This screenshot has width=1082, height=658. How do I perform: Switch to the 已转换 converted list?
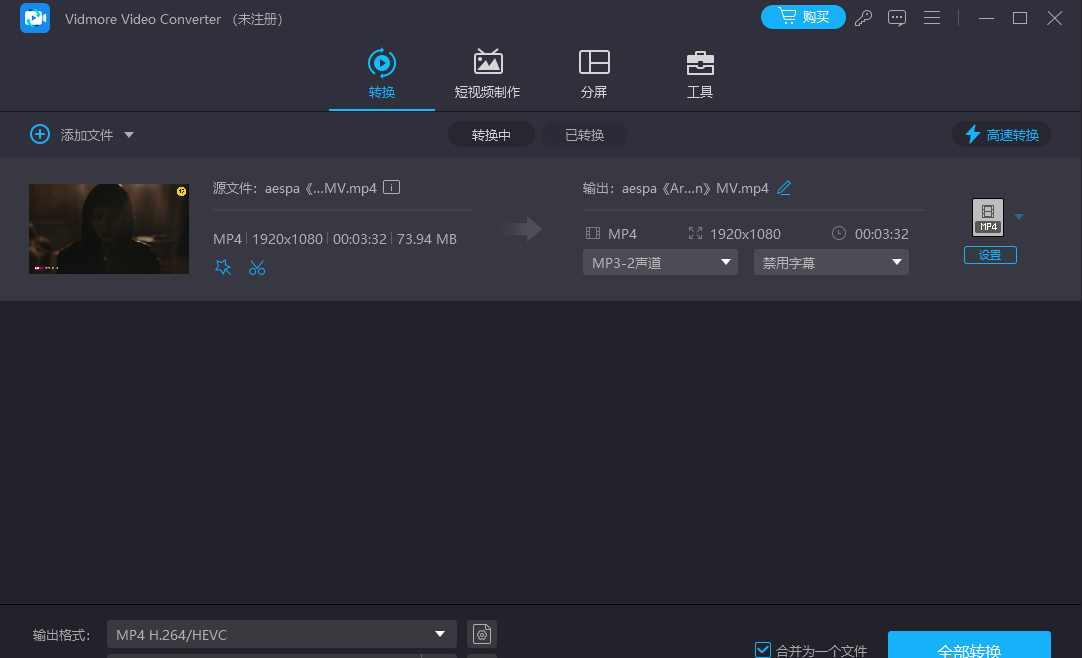pos(584,134)
